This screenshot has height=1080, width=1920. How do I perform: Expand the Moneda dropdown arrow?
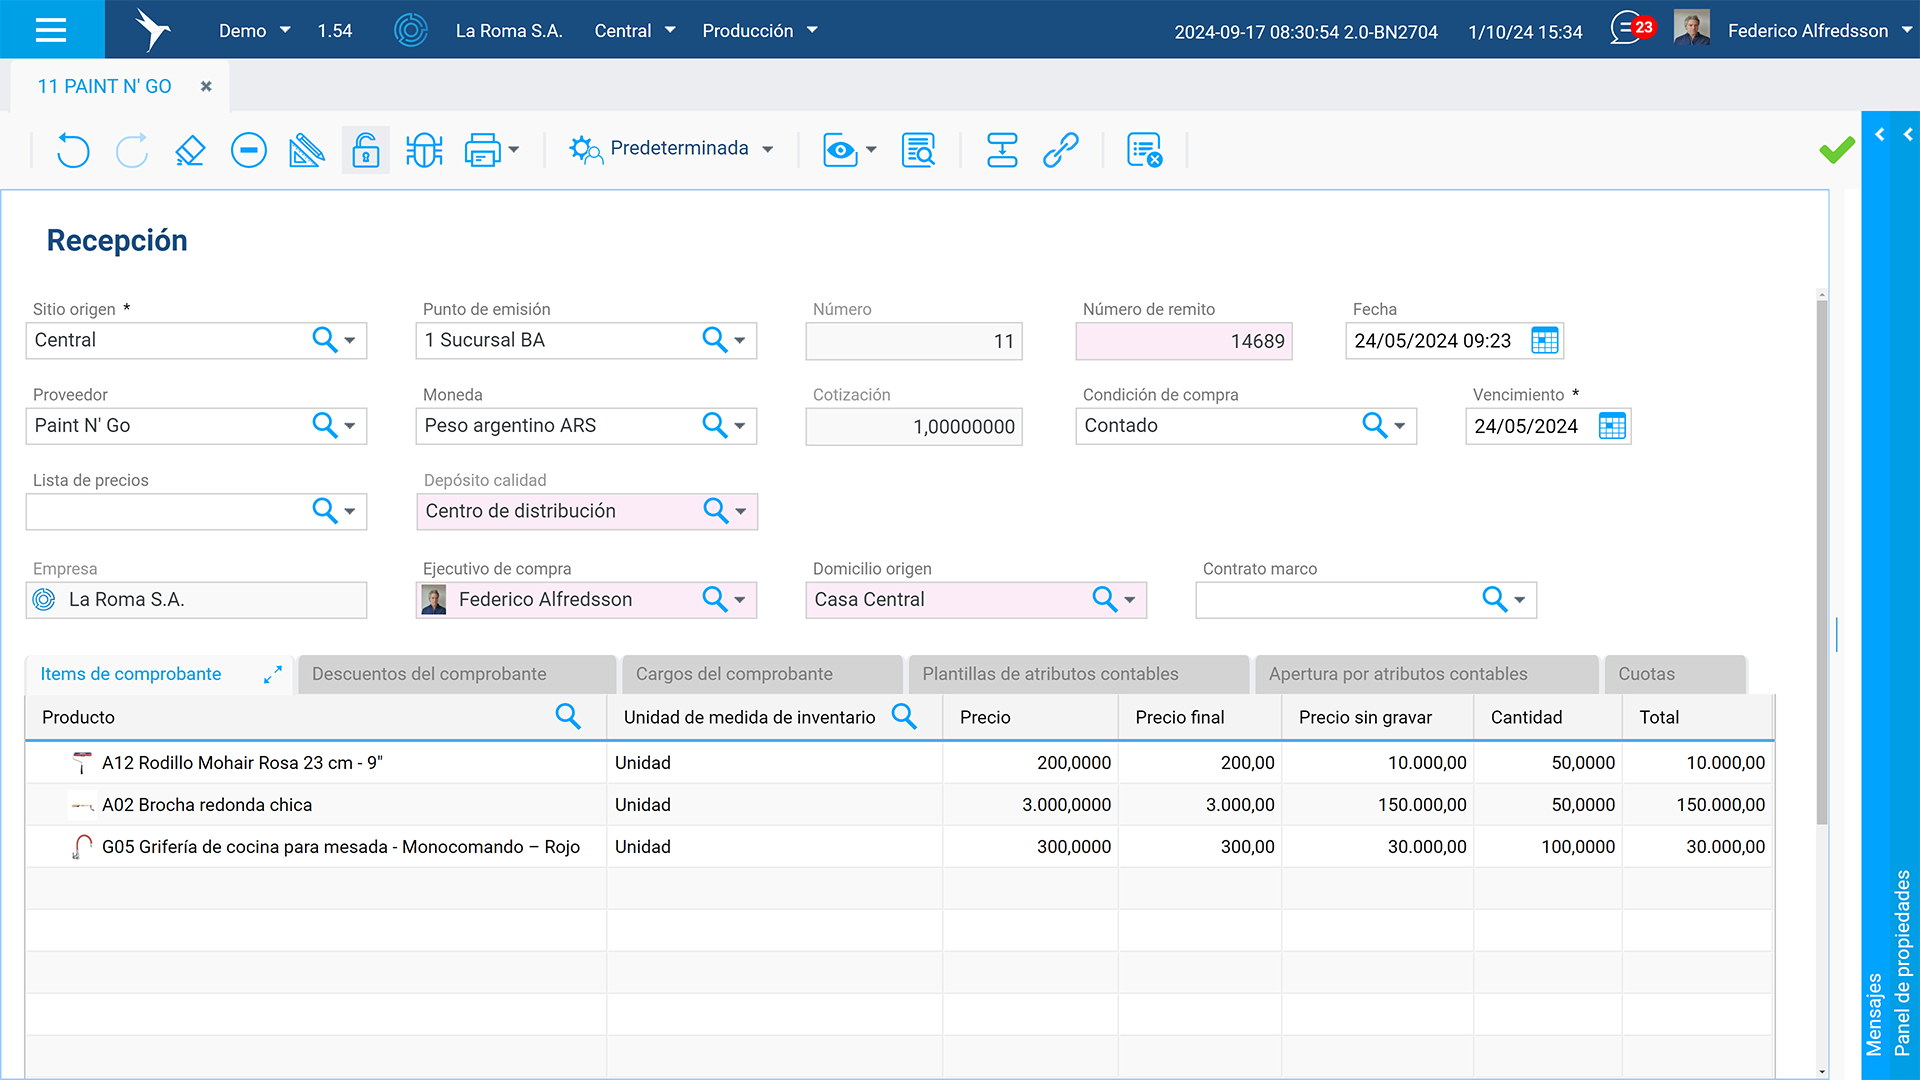(740, 426)
